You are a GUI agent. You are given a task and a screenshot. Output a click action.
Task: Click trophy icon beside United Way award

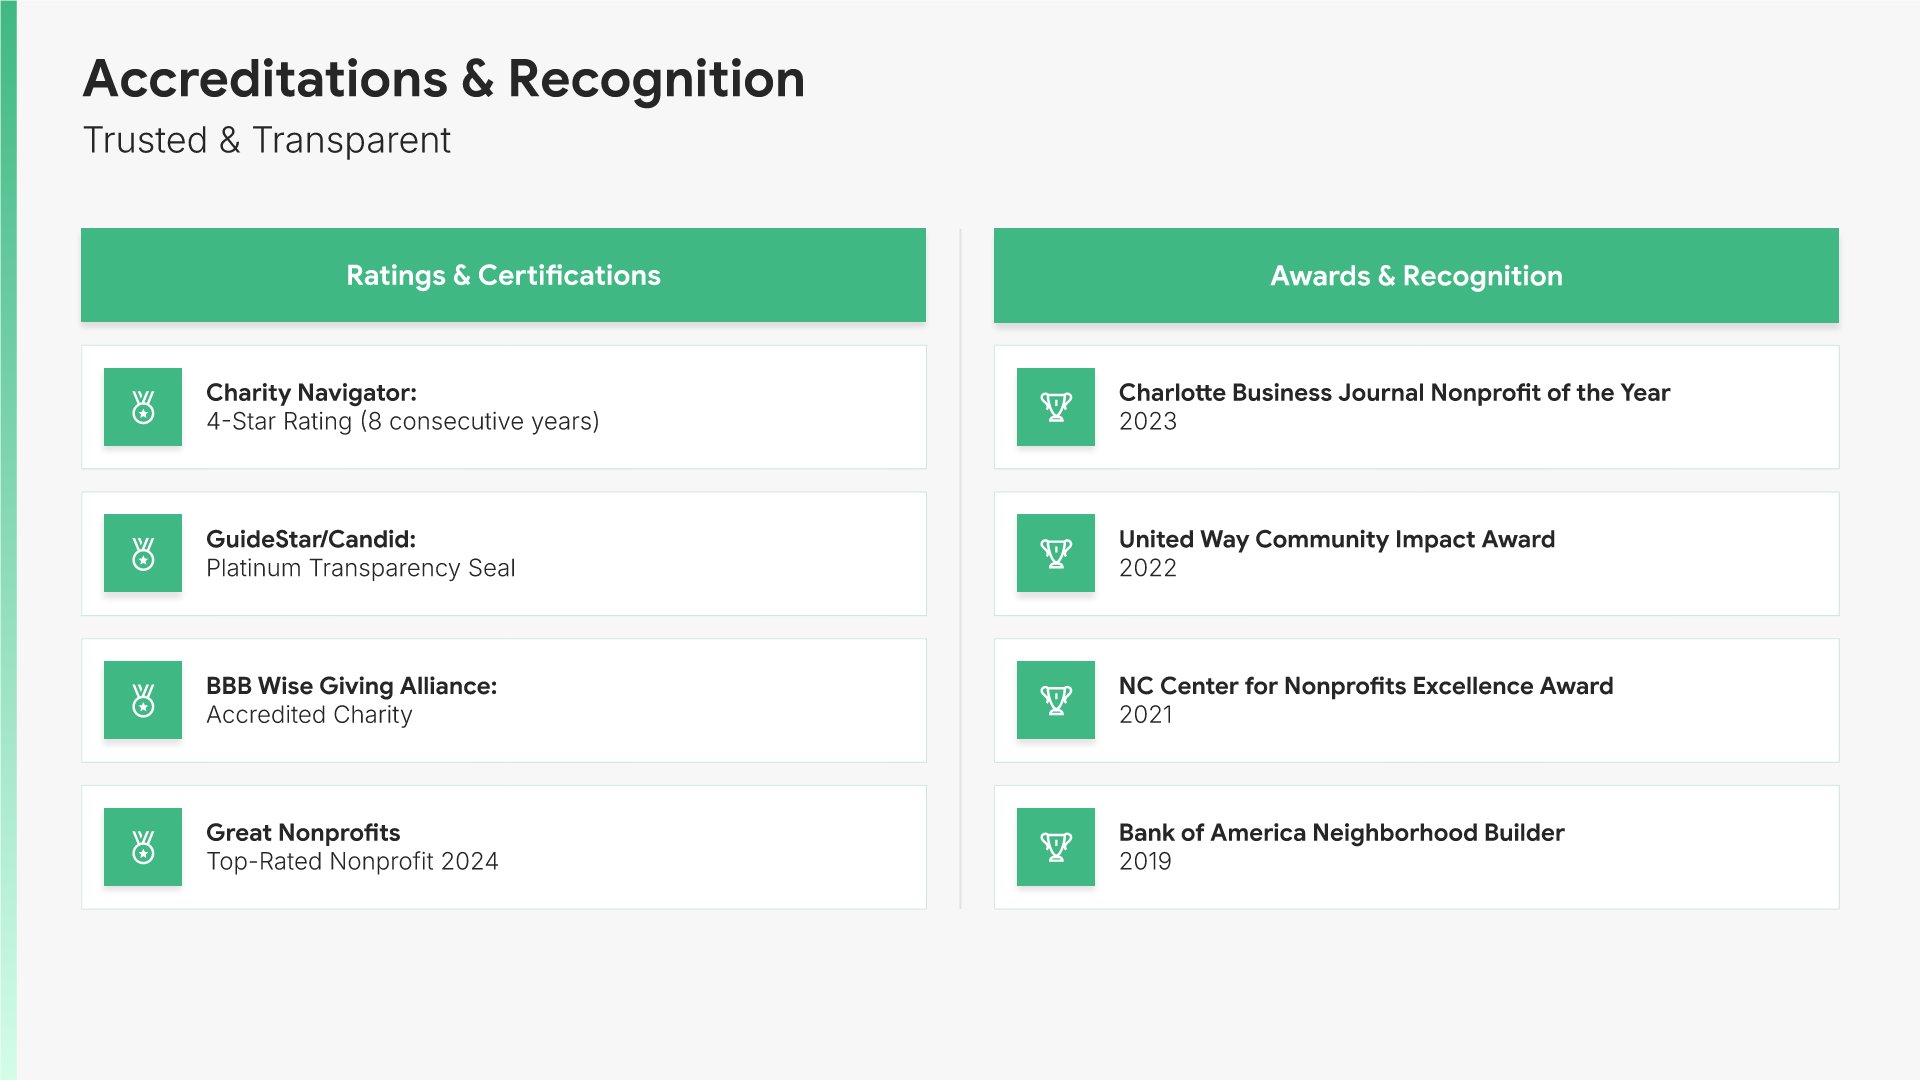point(1056,553)
